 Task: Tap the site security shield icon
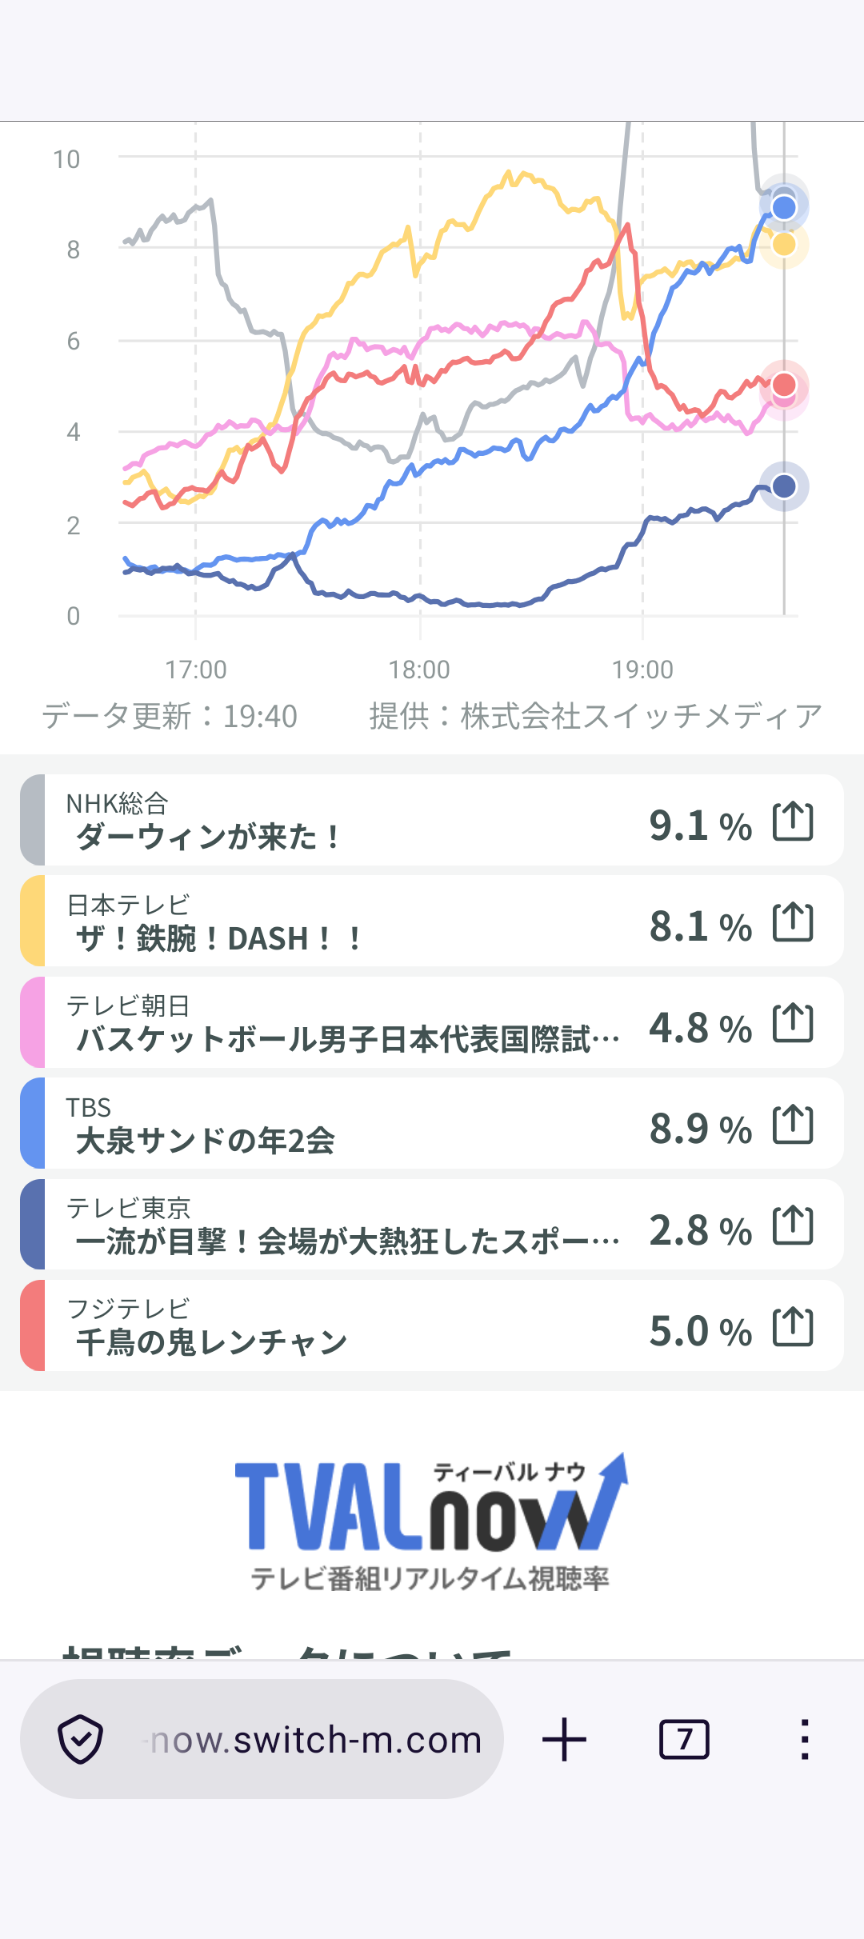pyautogui.click(x=80, y=1739)
